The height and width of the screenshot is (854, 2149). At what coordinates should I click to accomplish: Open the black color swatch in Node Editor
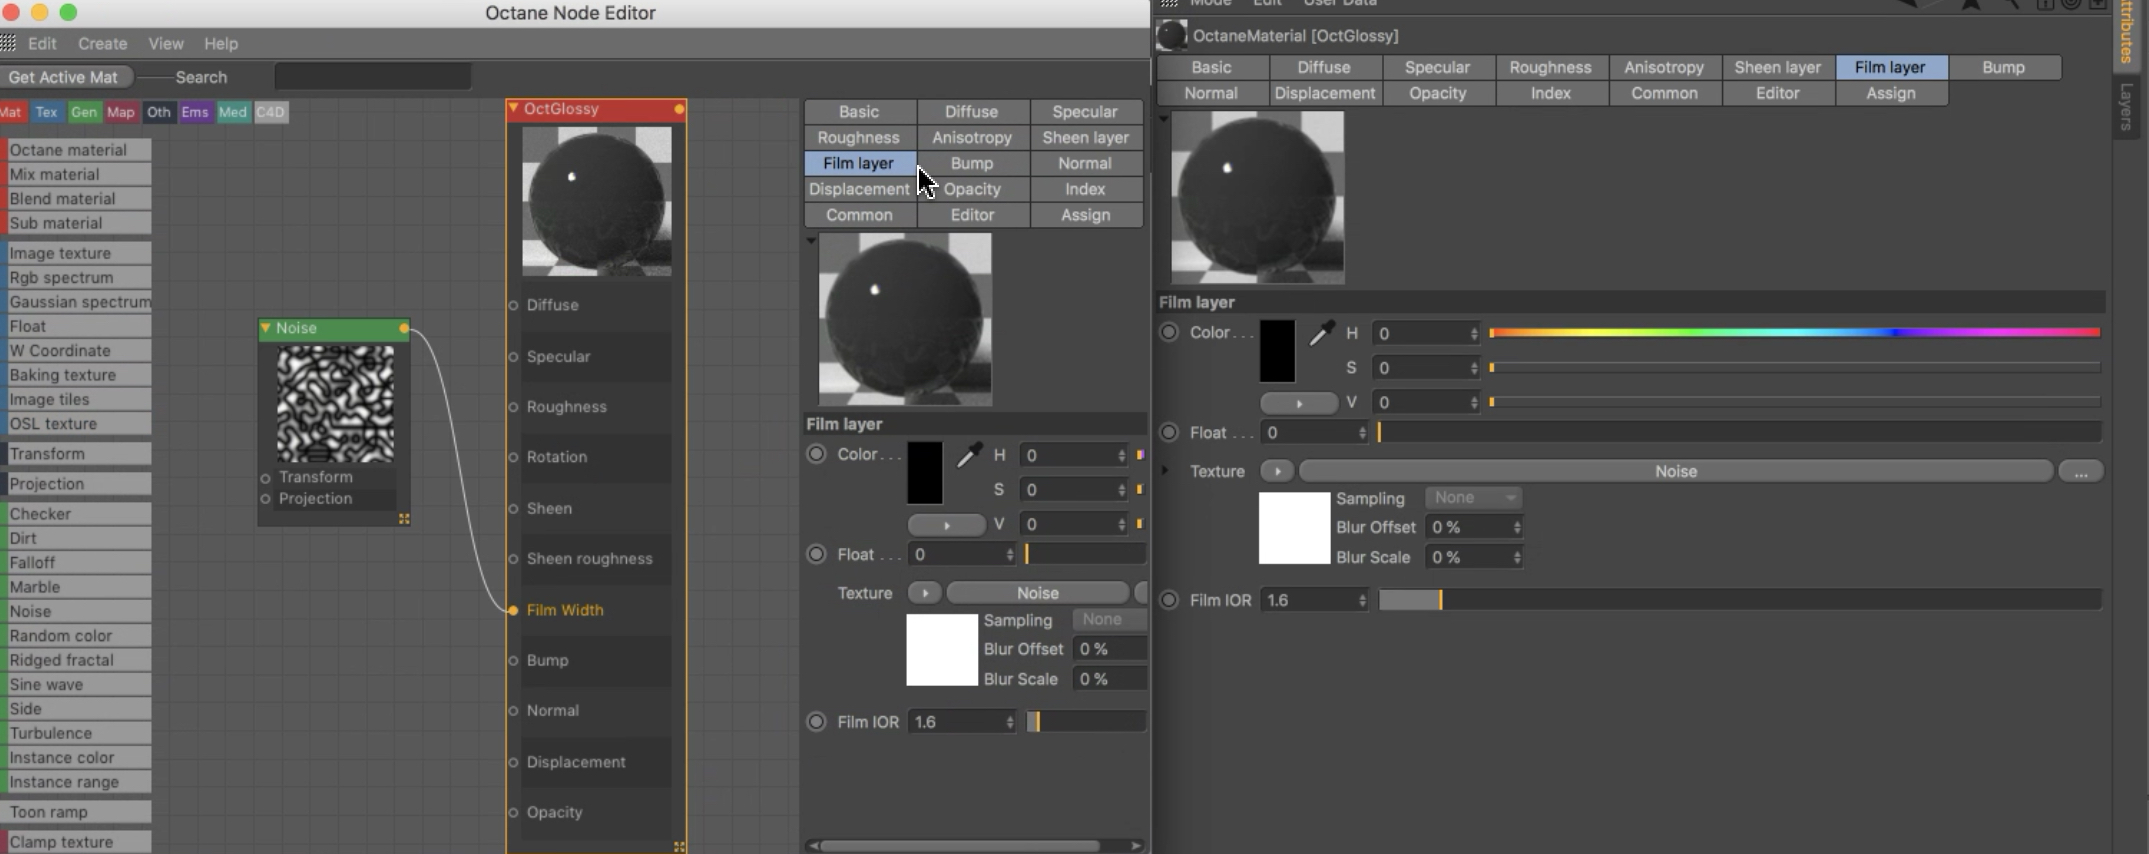925,473
